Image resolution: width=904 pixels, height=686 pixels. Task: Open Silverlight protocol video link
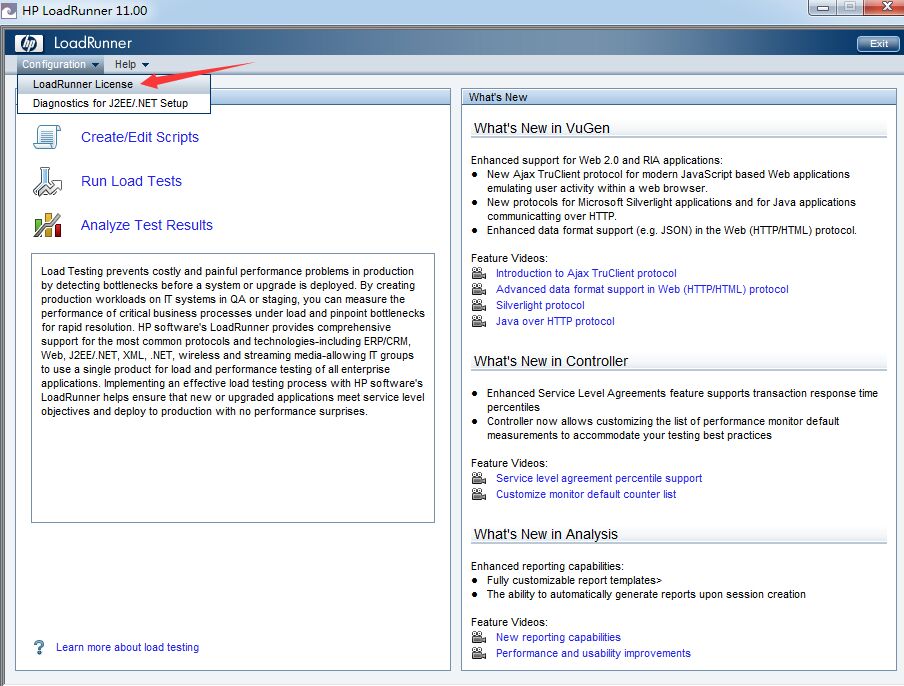pos(540,306)
